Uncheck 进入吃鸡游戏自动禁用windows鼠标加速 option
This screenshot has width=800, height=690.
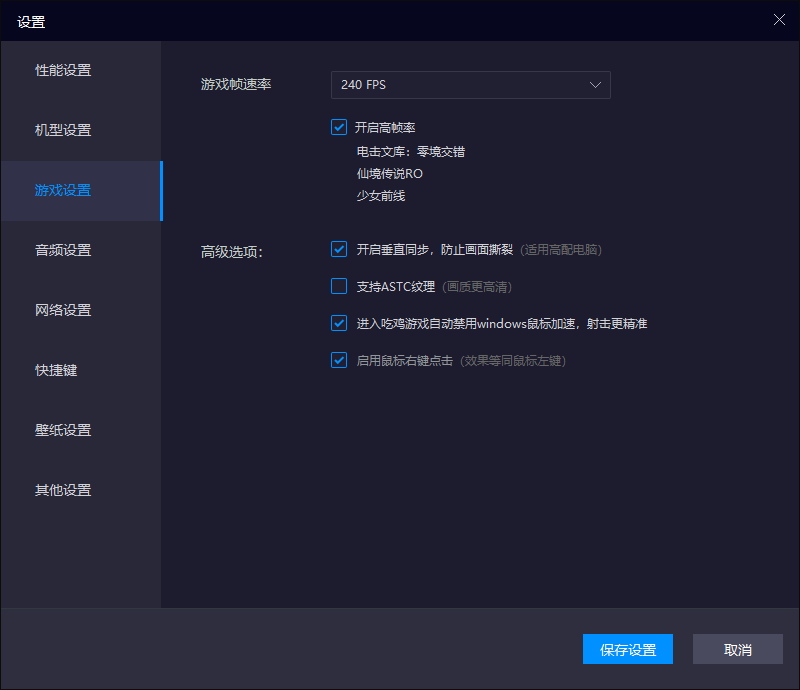tap(339, 324)
